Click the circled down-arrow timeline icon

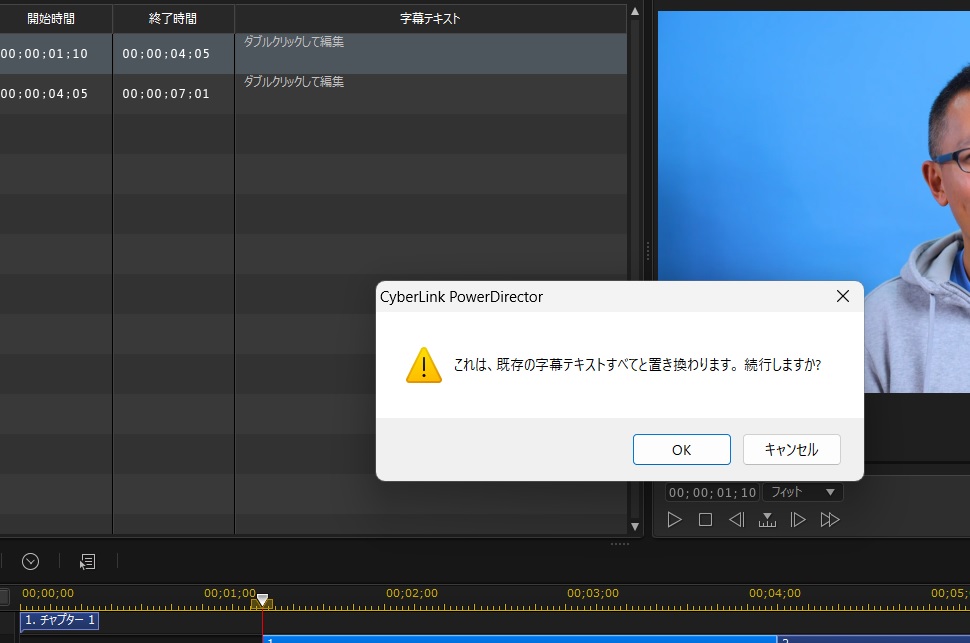pyautogui.click(x=30, y=561)
